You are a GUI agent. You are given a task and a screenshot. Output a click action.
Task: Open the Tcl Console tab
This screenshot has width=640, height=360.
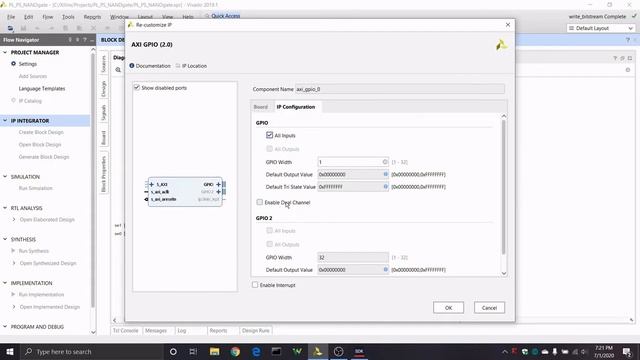tap(126, 331)
